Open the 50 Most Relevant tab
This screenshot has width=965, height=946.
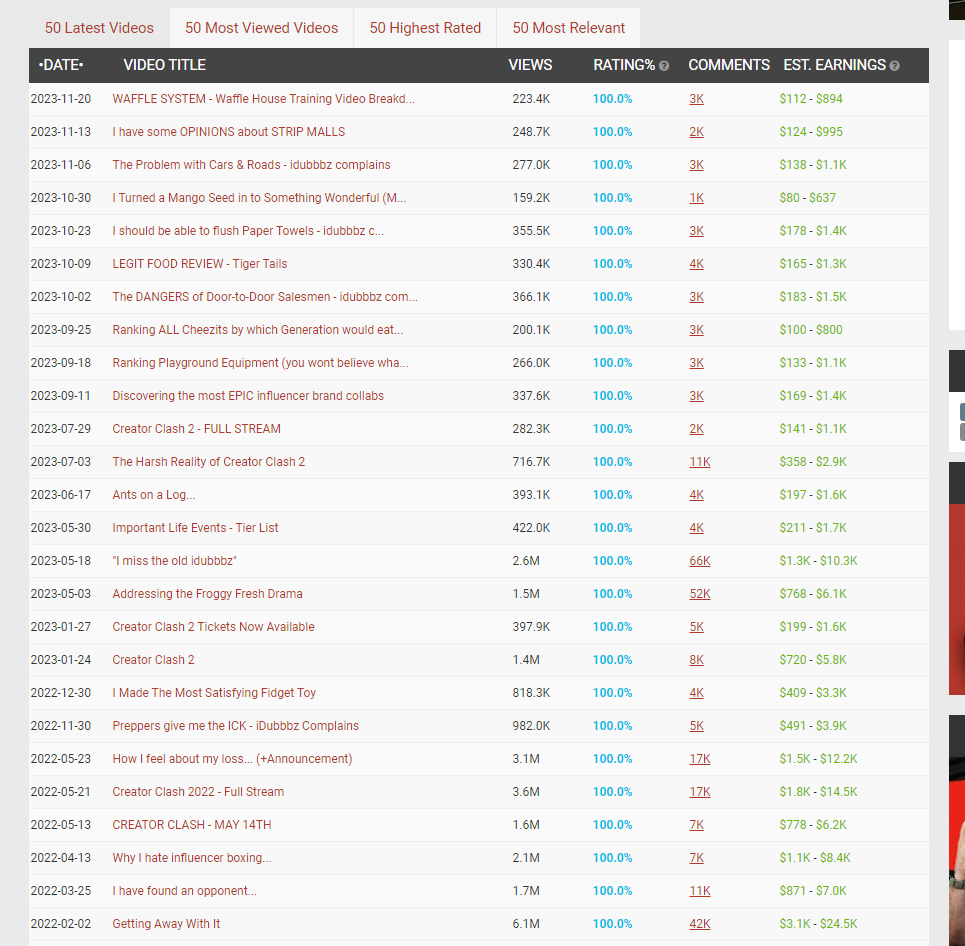pyautogui.click(x=569, y=28)
